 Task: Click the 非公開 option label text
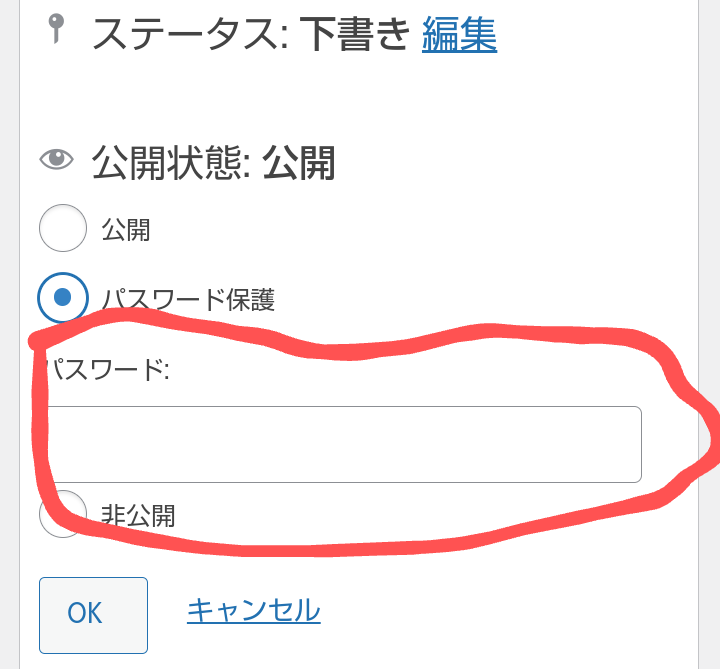138,515
